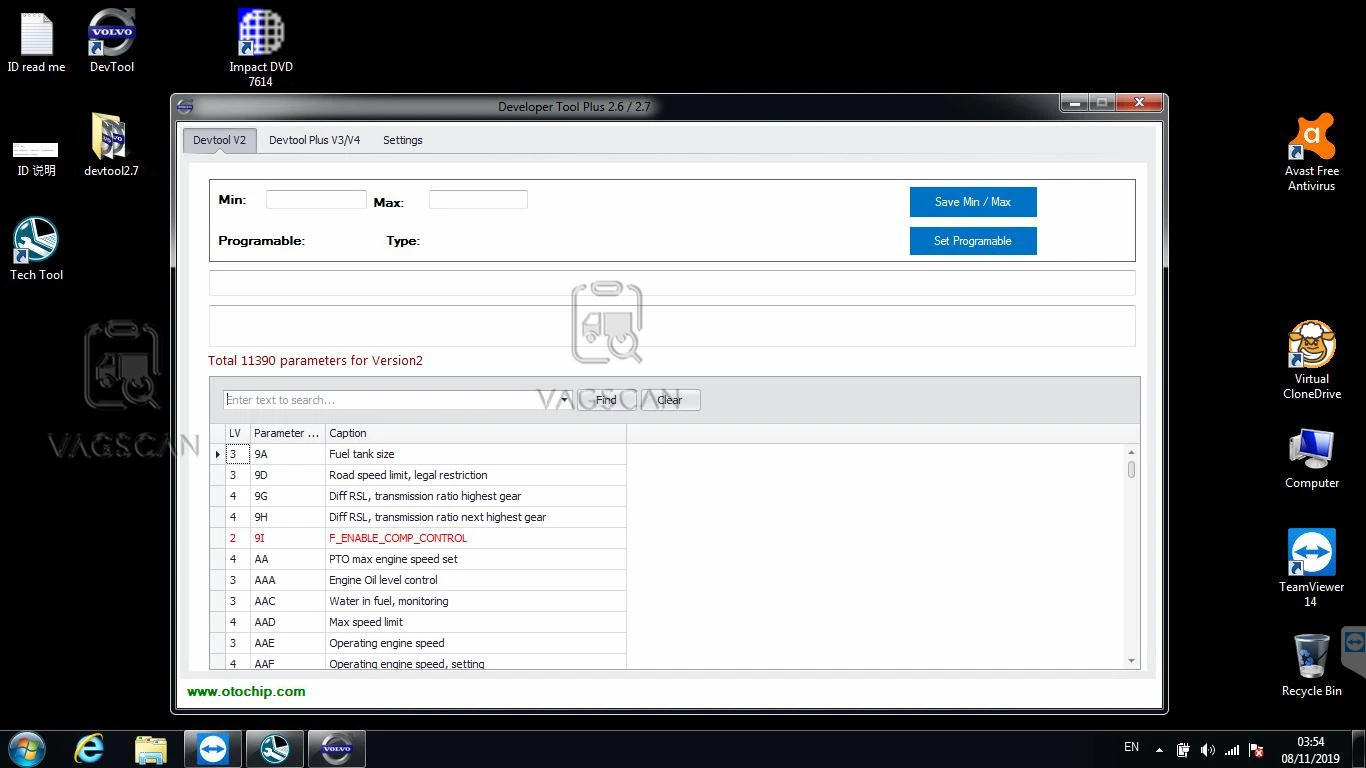Select the PTO max engine speed set row
Screen dimensions: 1366x768
[418, 559]
